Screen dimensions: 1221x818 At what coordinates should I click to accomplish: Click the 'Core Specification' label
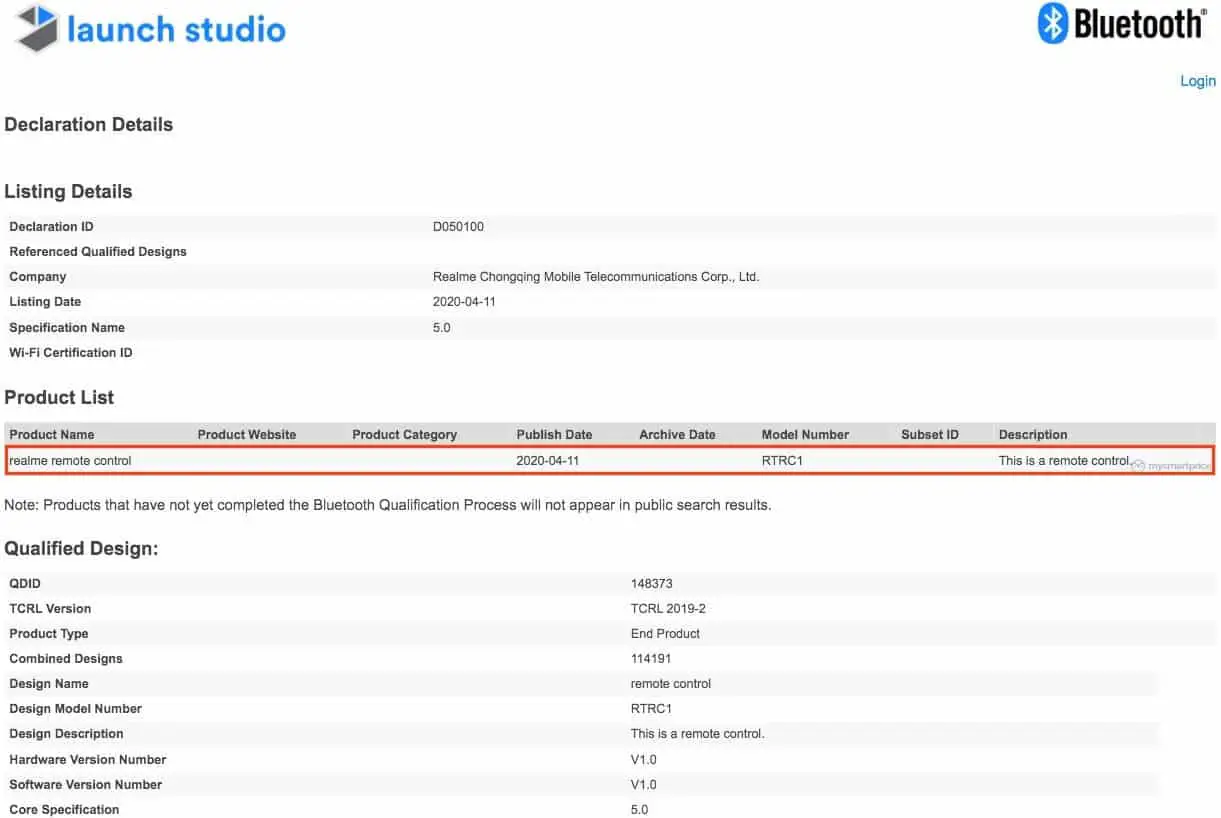[64, 810]
